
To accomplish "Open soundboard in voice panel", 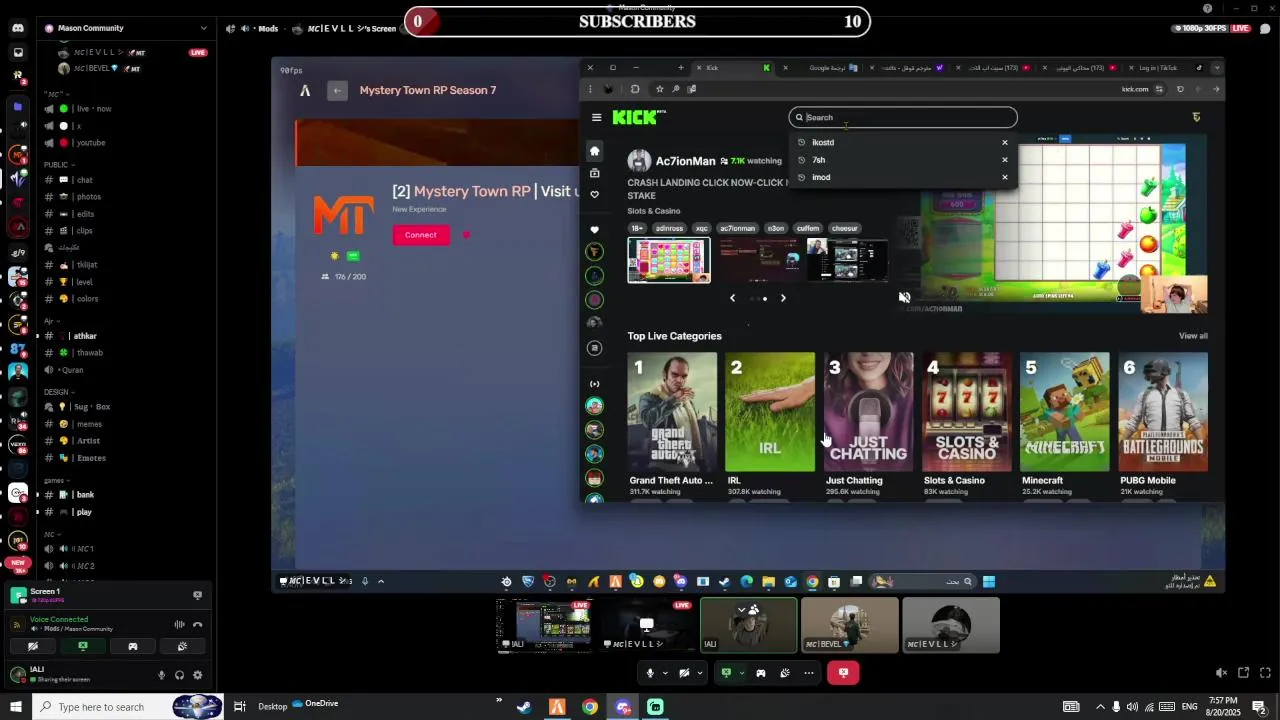I will 182,646.
